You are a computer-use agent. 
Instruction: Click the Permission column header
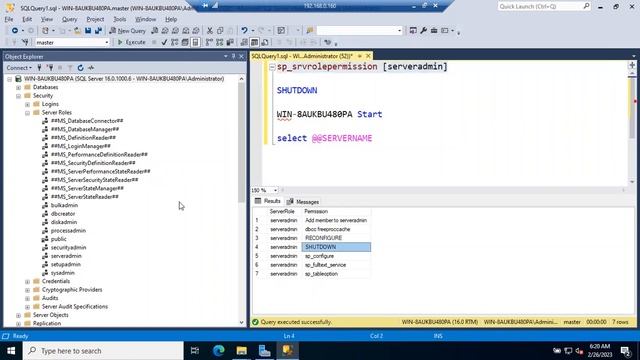(336, 211)
